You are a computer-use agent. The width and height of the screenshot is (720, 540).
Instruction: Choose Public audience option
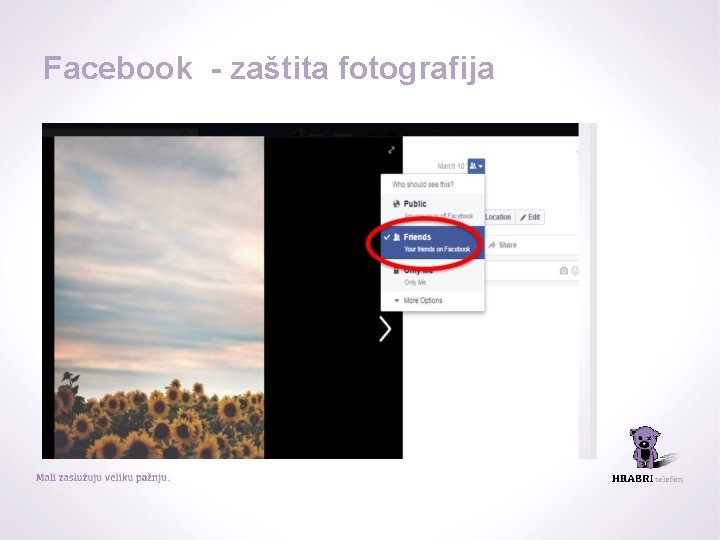(433, 209)
